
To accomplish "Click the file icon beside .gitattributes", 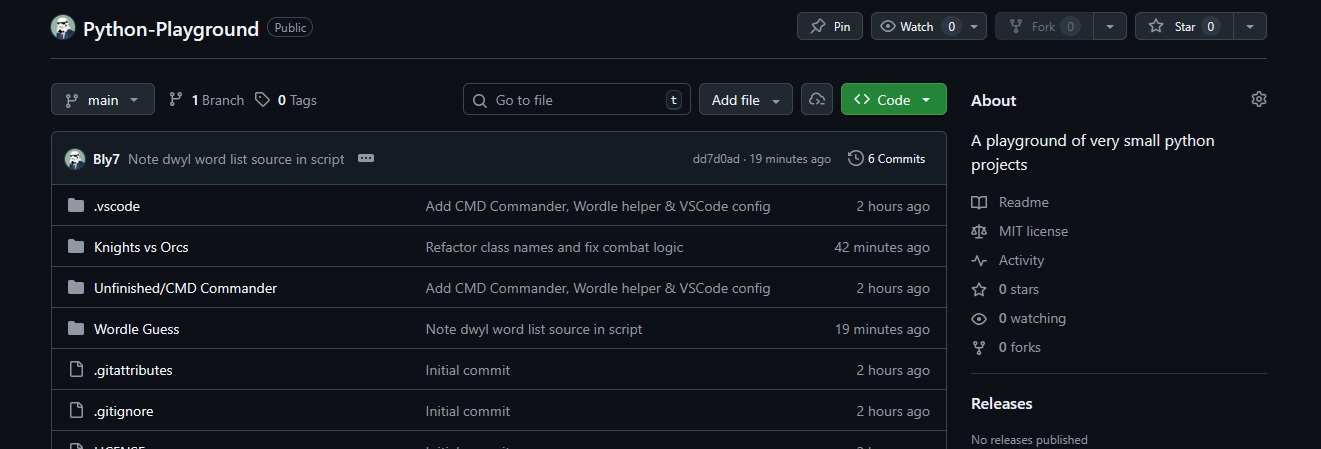I will [76, 370].
